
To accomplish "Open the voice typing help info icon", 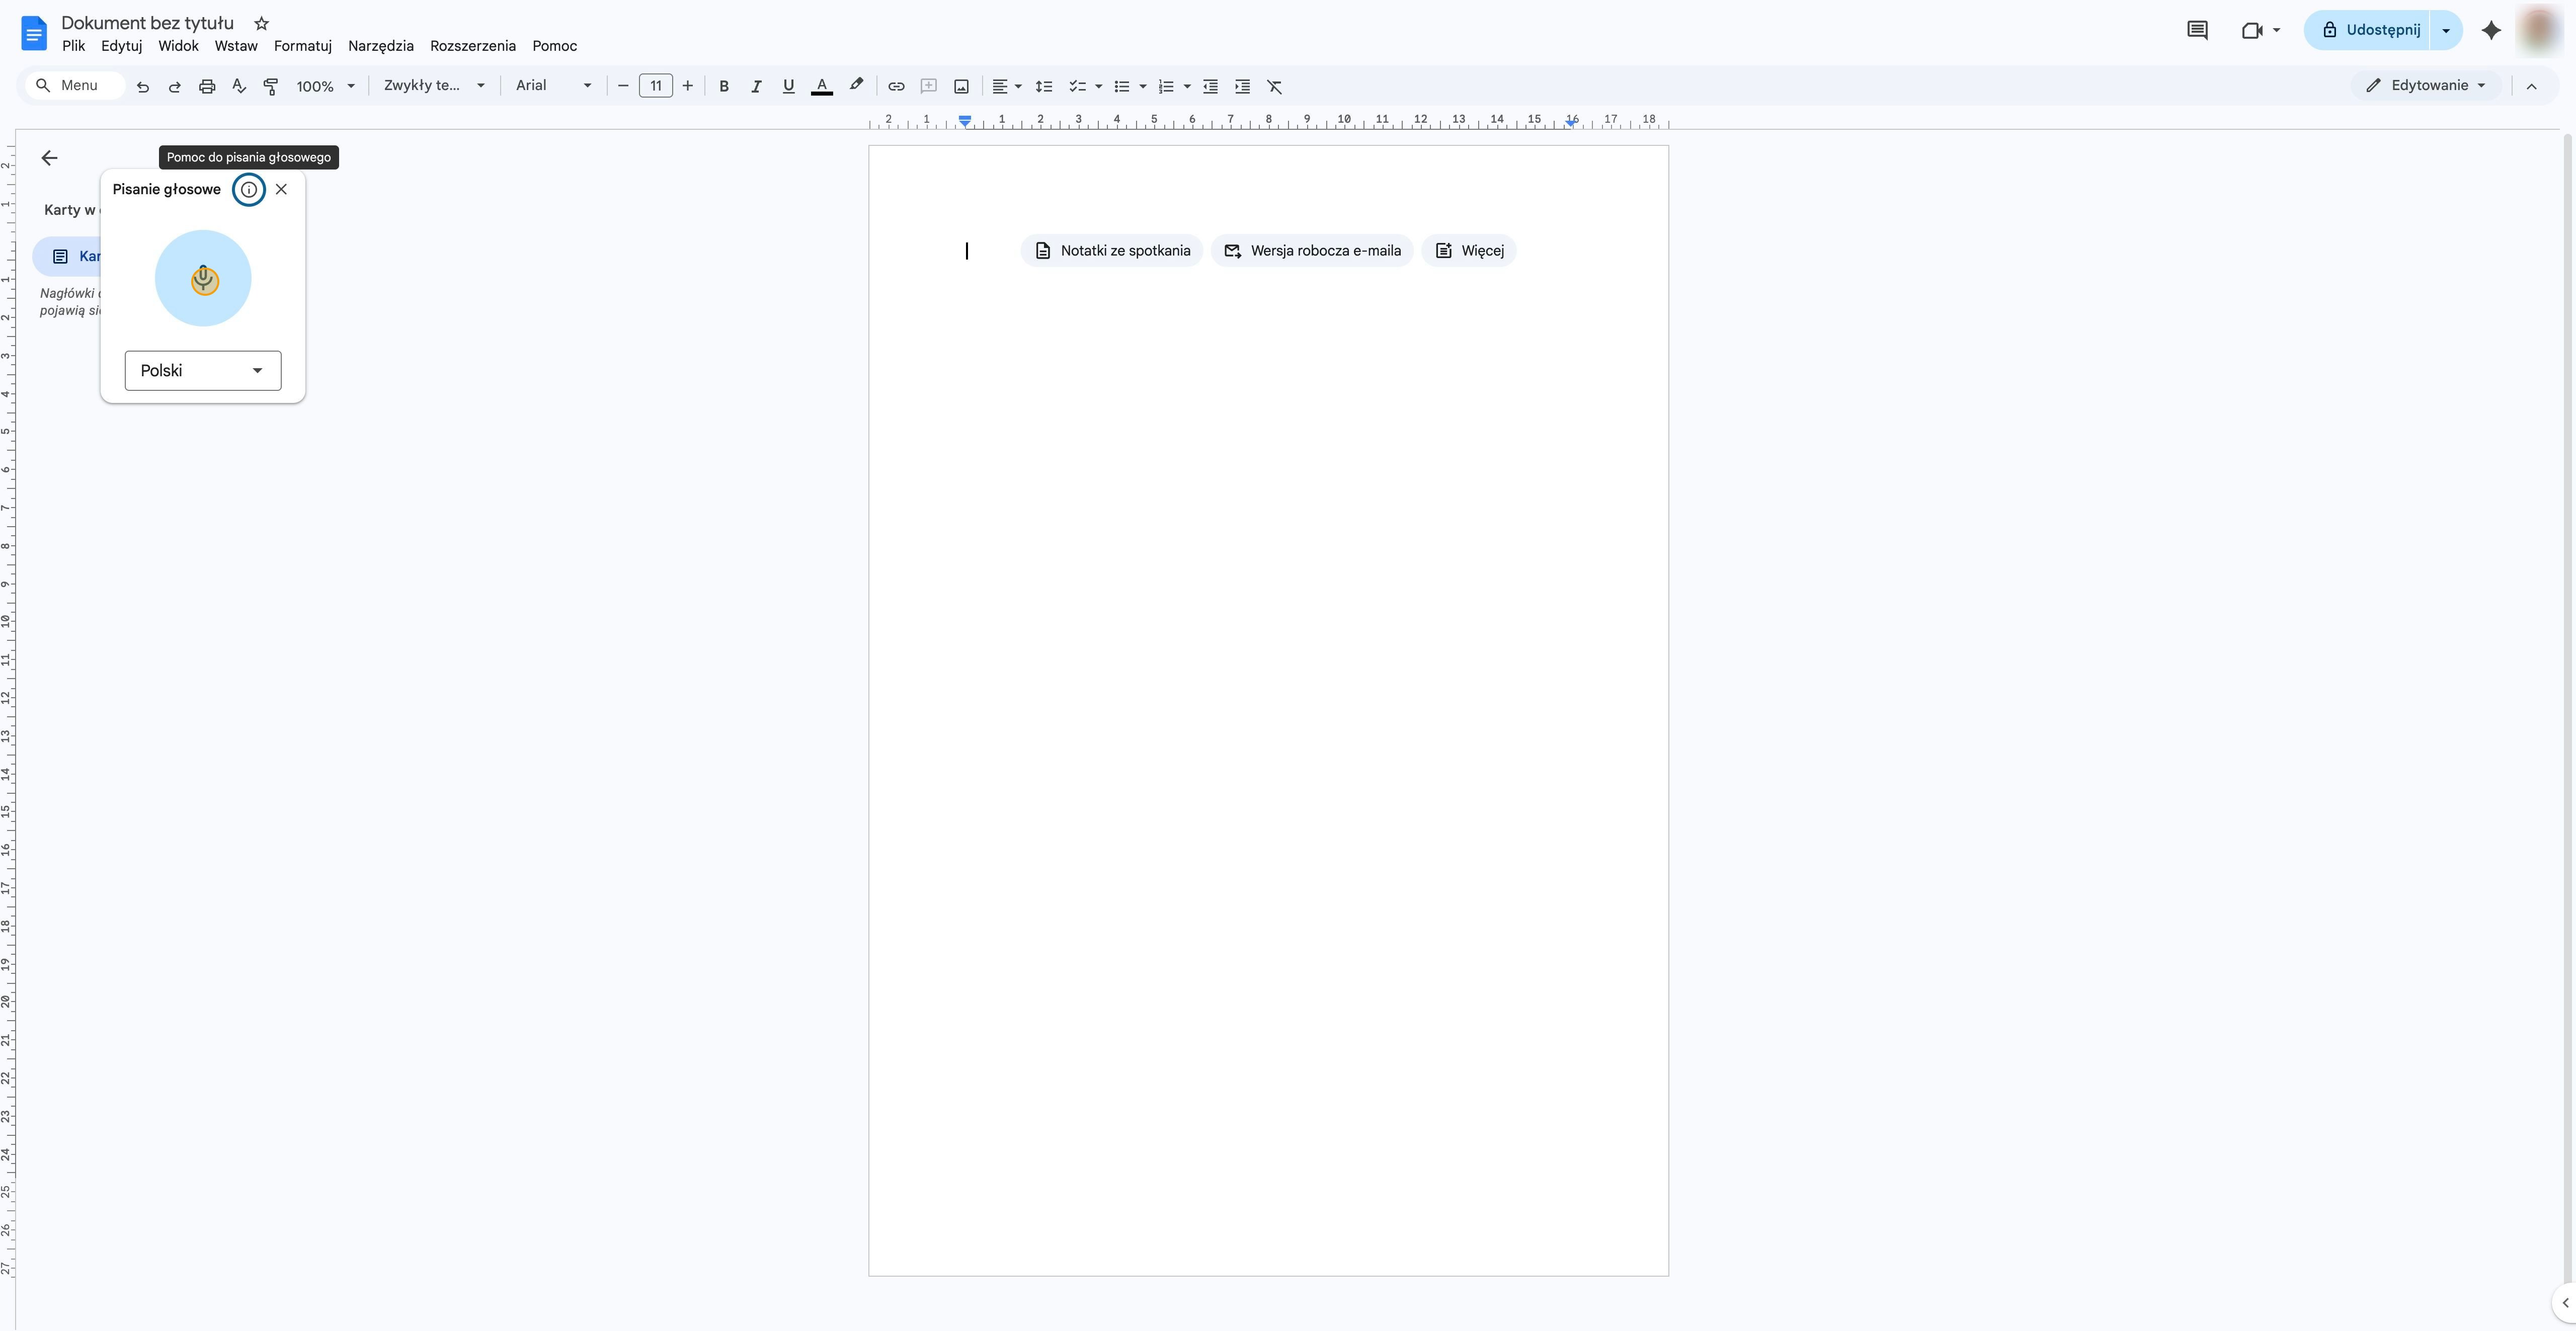I will [249, 189].
